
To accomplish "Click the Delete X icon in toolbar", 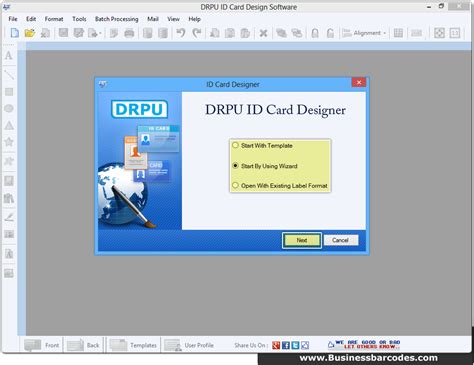I will click(263, 33).
